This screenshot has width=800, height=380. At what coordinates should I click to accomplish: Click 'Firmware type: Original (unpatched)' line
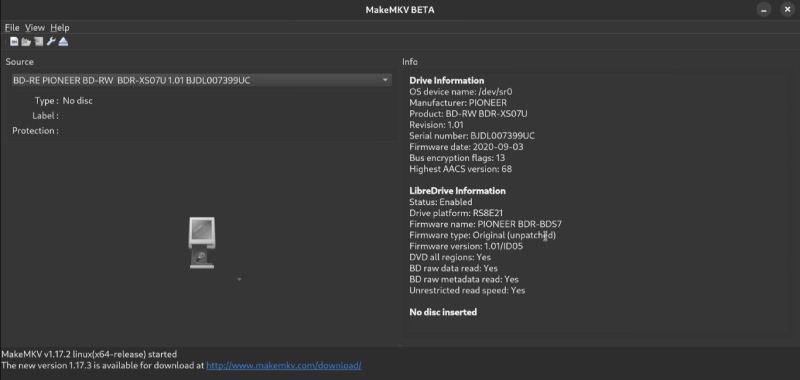[x=483, y=235]
